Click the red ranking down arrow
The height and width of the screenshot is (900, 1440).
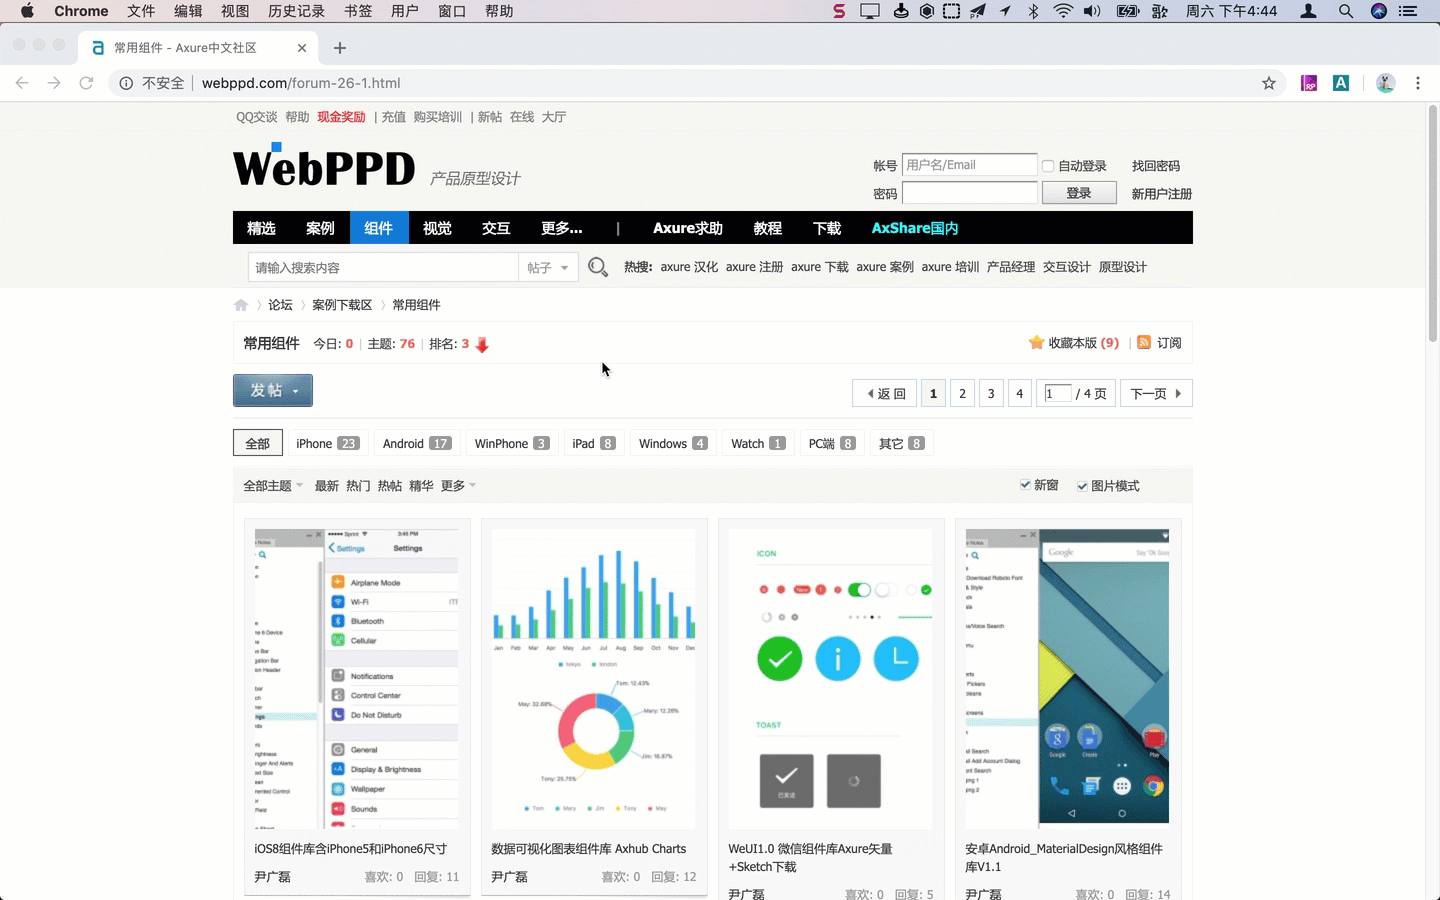tap(482, 344)
